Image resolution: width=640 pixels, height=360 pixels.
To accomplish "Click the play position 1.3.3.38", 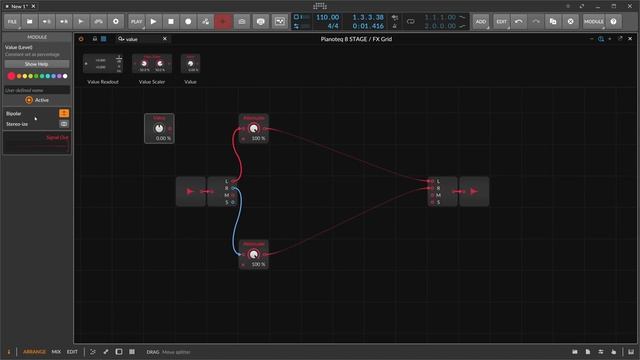I will 368,17.
